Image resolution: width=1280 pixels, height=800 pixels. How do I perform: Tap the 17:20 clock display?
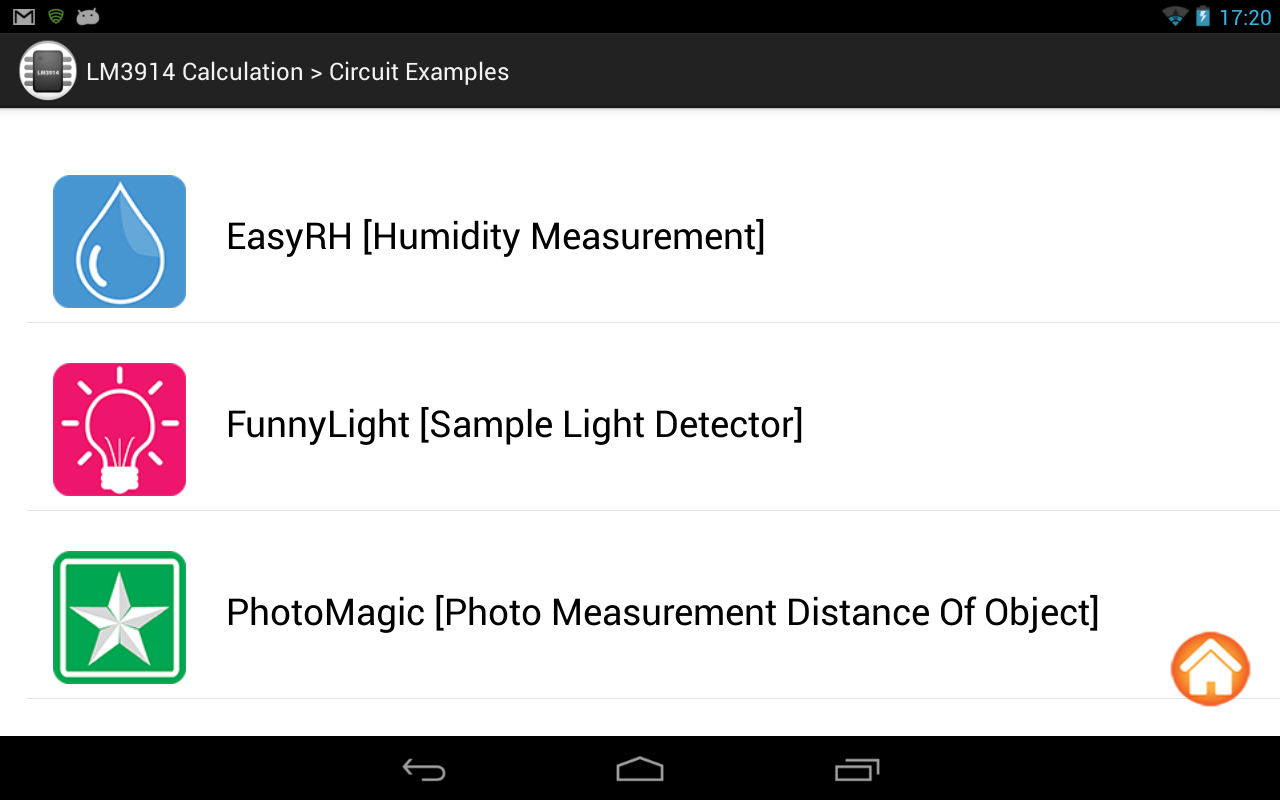[x=1245, y=18]
